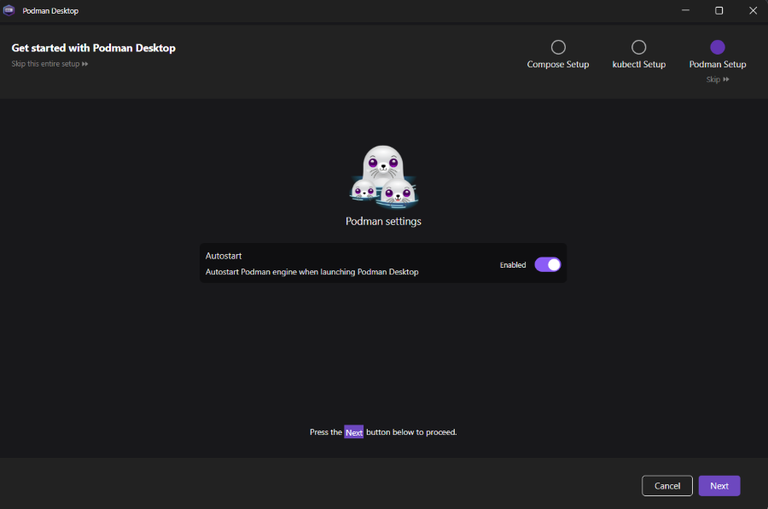This screenshot has height=509, width=768.
Task: Select the Podman Setup step label
Action: [718, 64]
